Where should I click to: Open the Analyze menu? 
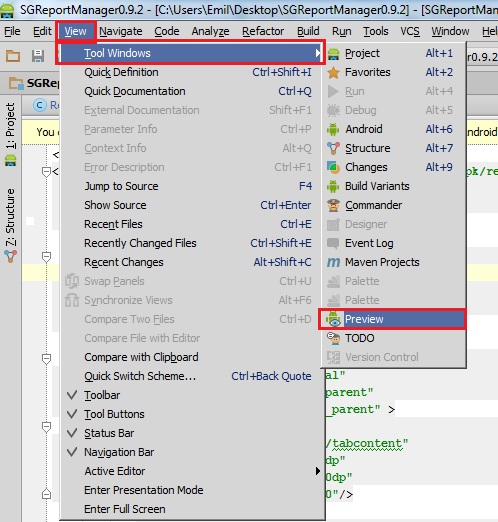click(210, 31)
